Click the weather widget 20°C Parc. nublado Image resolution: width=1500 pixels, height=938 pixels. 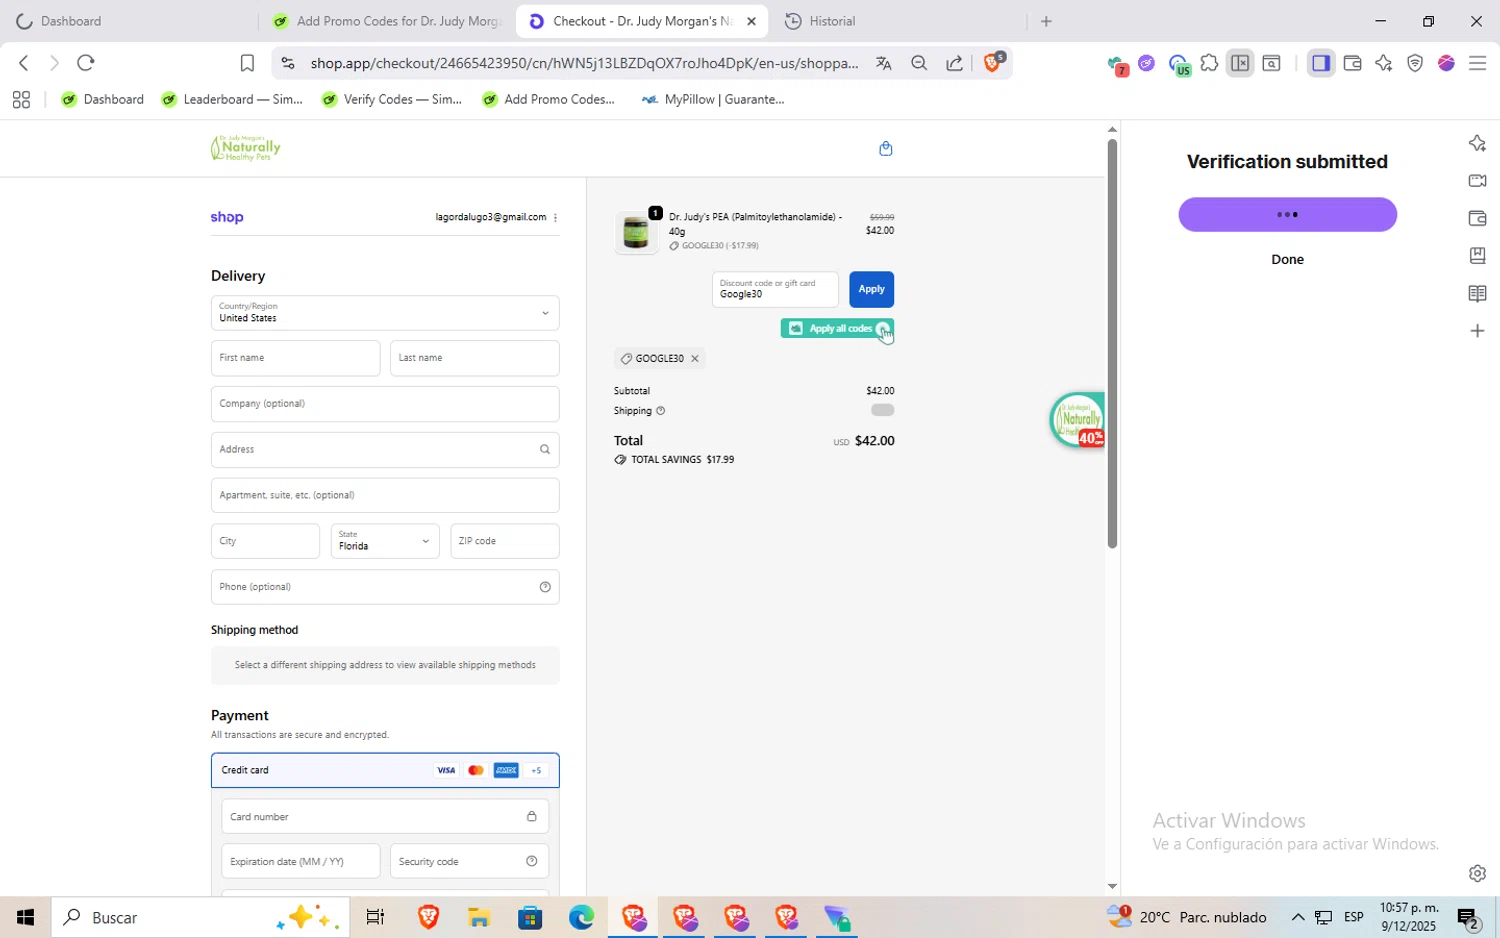tap(1187, 917)
